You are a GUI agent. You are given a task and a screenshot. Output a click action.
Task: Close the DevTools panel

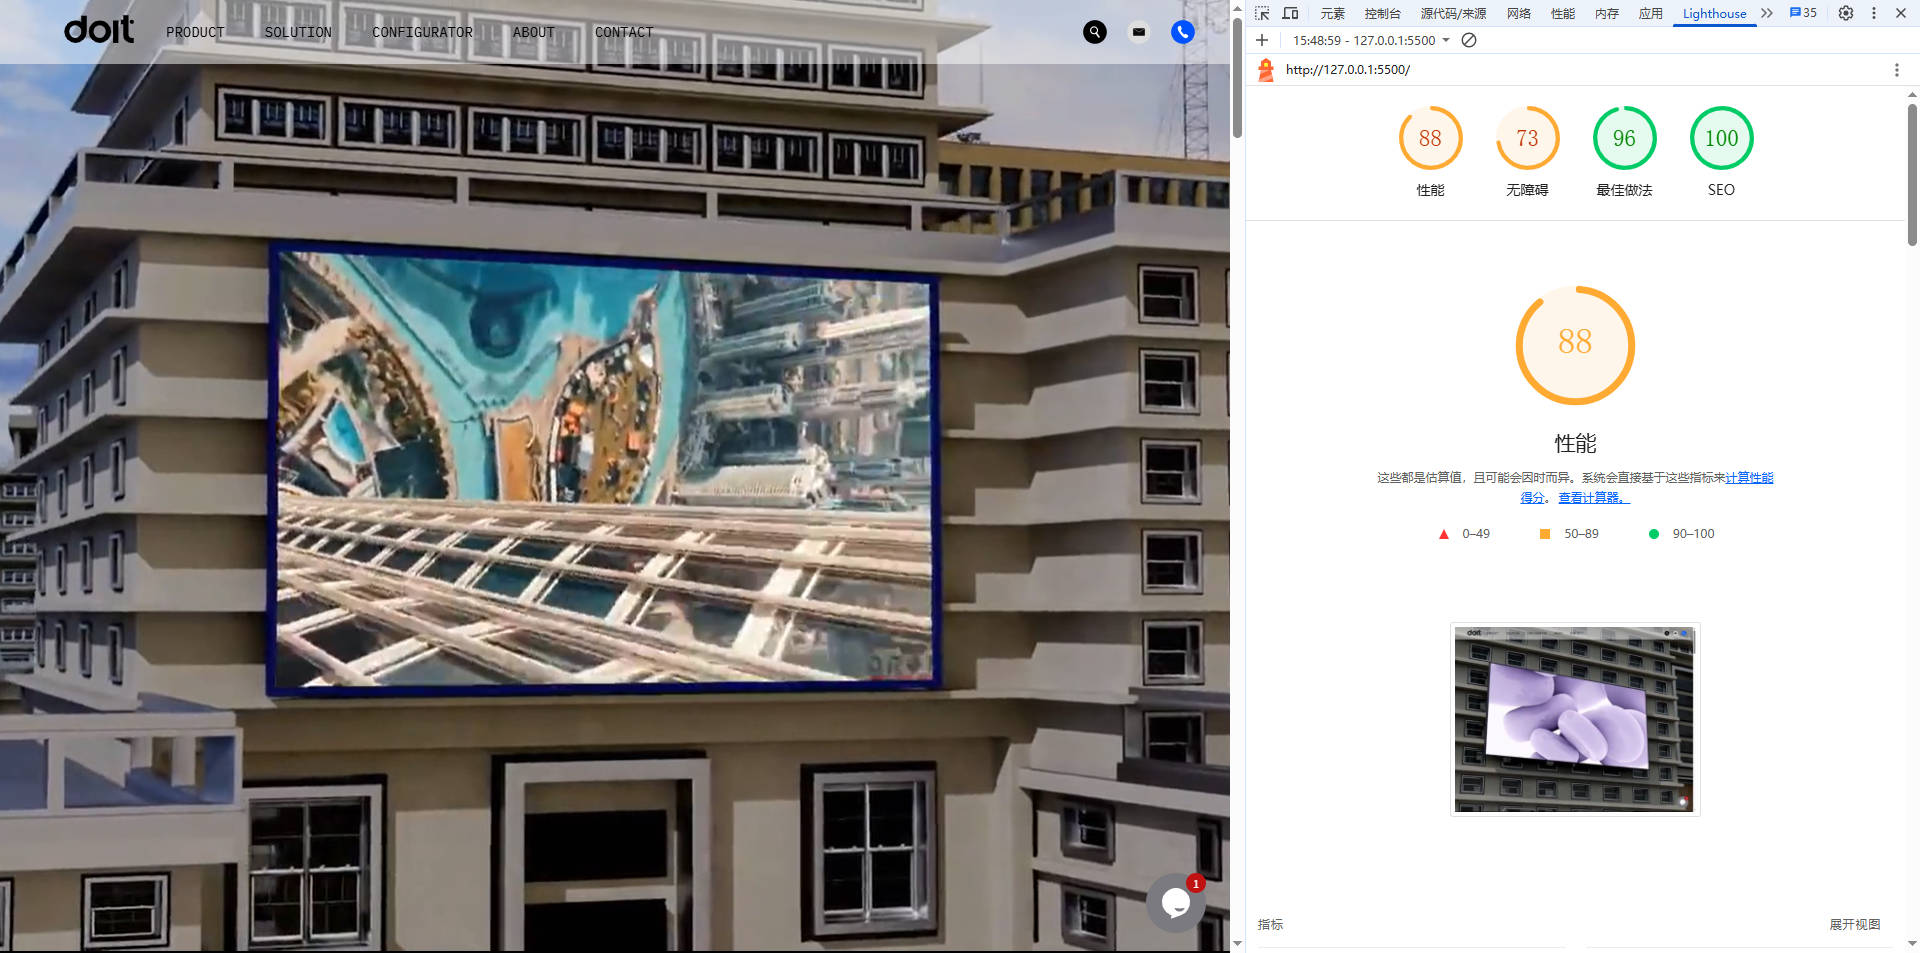tap(1901, 13)
